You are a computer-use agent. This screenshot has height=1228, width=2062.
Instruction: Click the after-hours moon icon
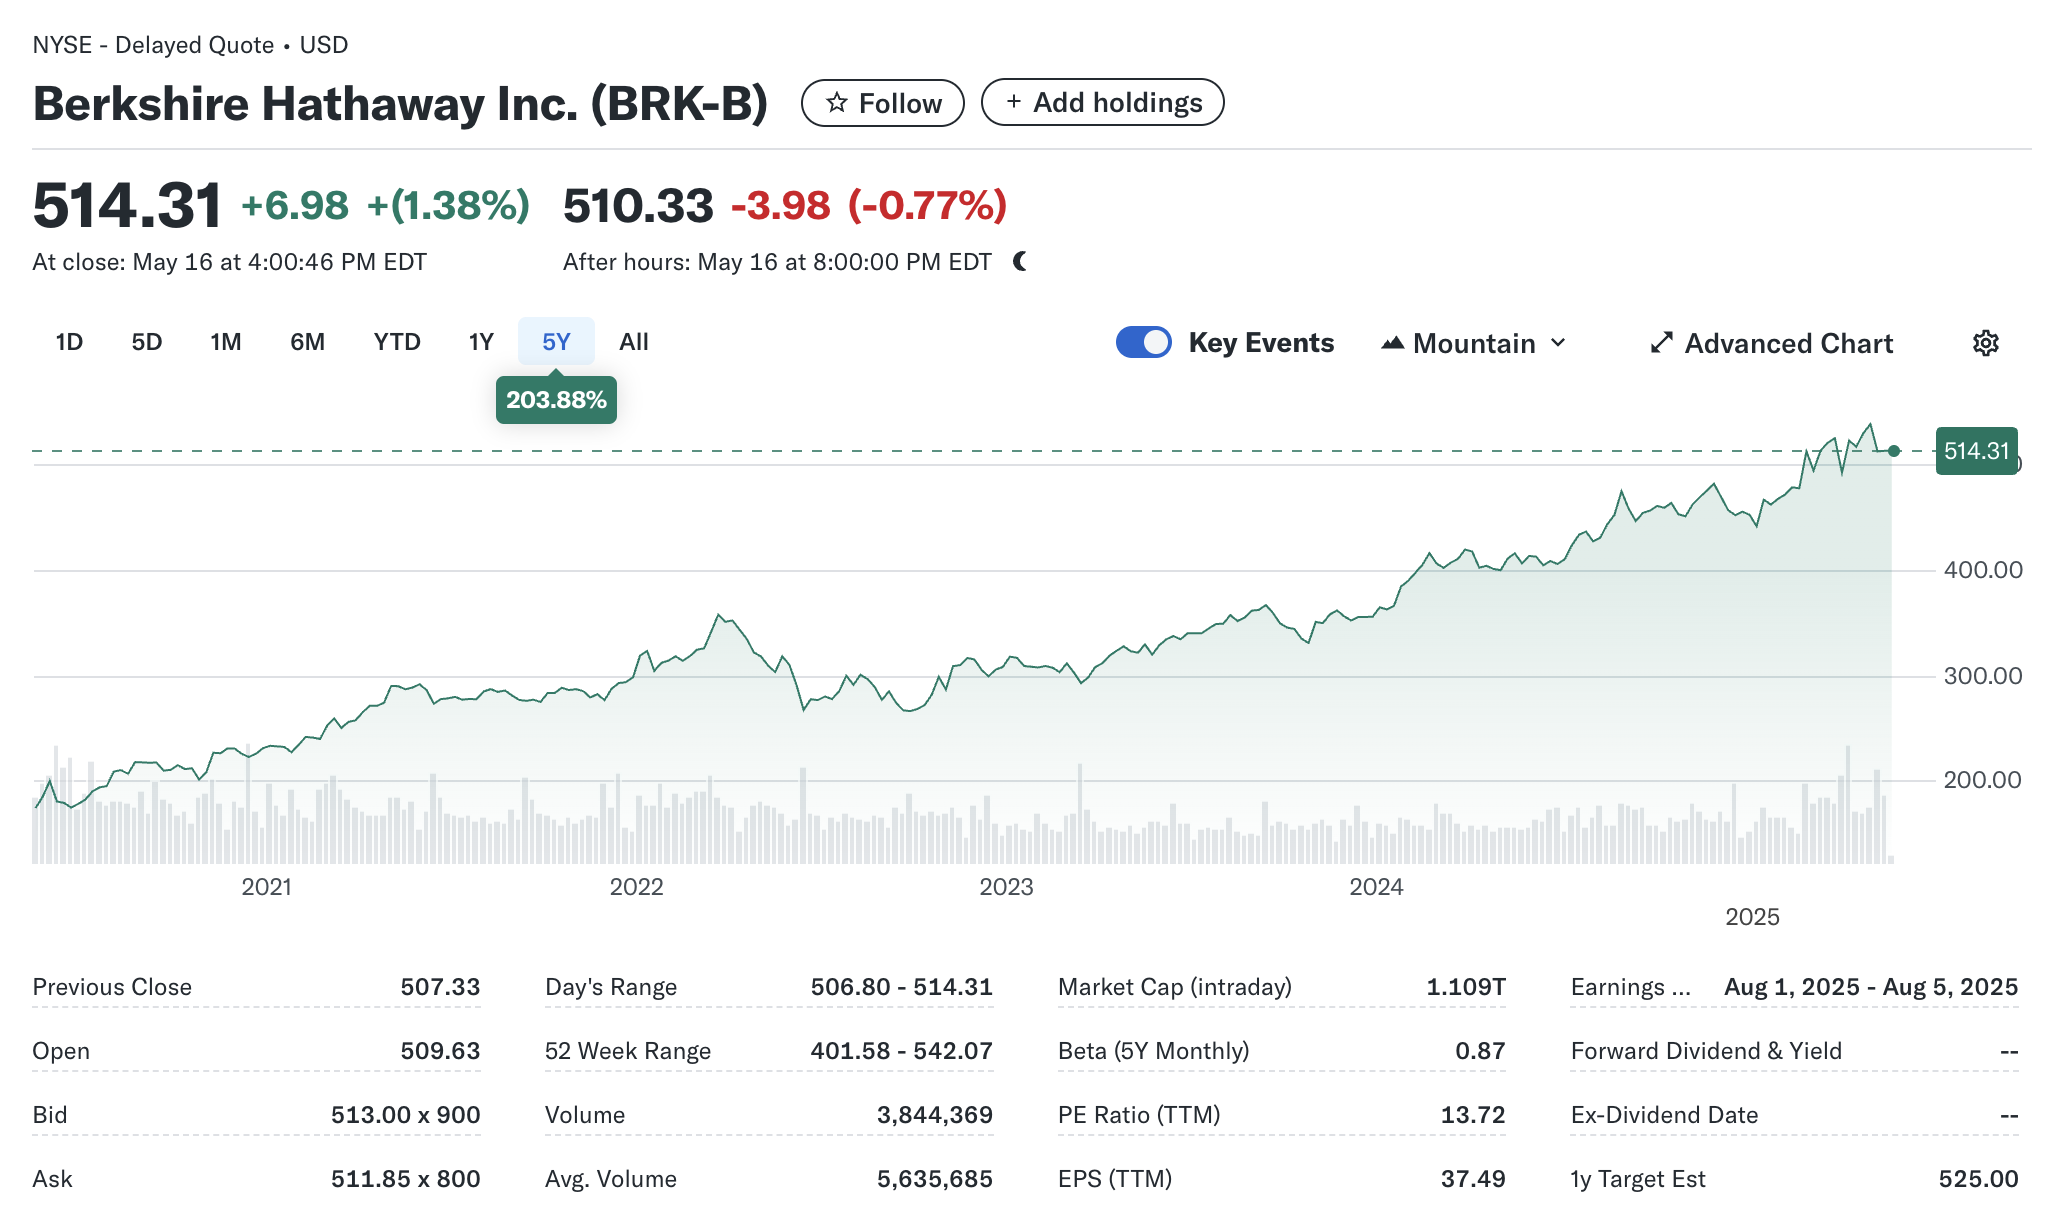click(1019, 262)
